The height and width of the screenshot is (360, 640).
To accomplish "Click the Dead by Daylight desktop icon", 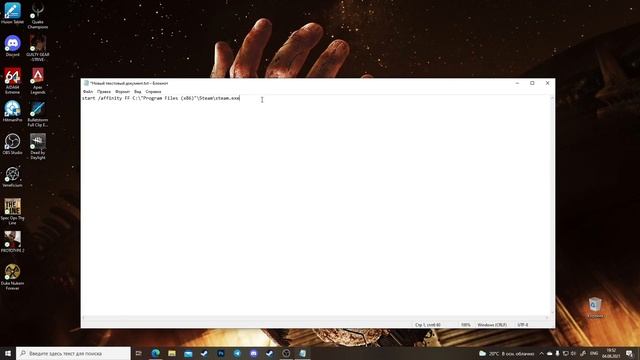I will [x=38, y=146].
